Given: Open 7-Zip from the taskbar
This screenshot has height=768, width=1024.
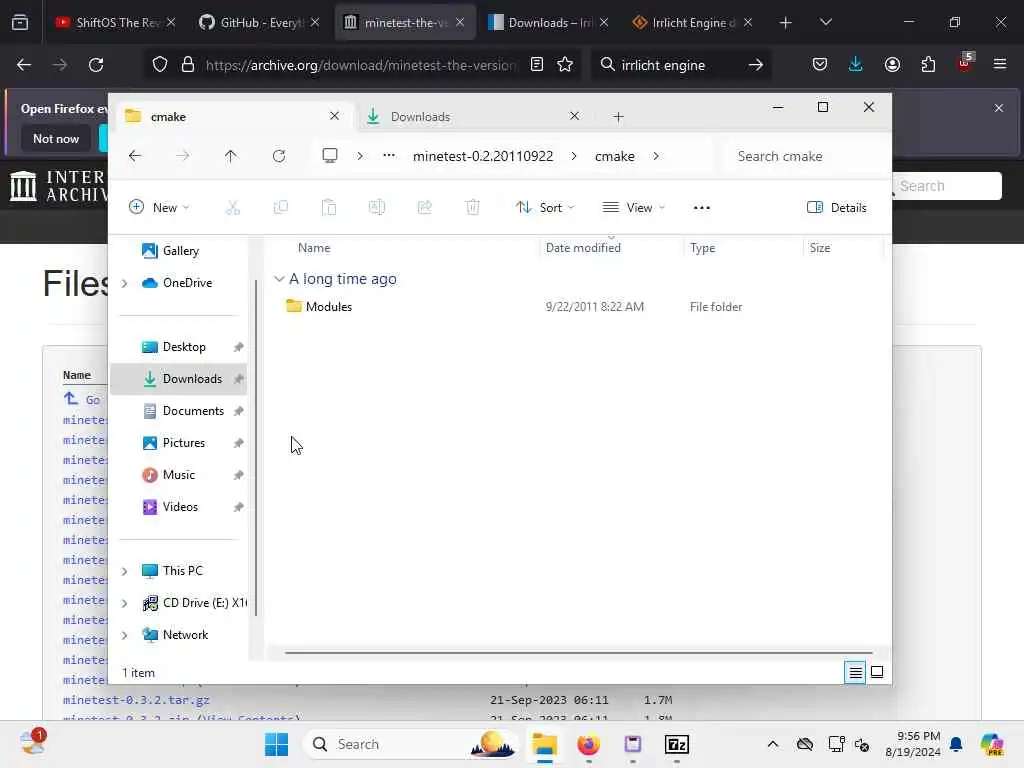Looking at the screenshot, I should [677, 744].
